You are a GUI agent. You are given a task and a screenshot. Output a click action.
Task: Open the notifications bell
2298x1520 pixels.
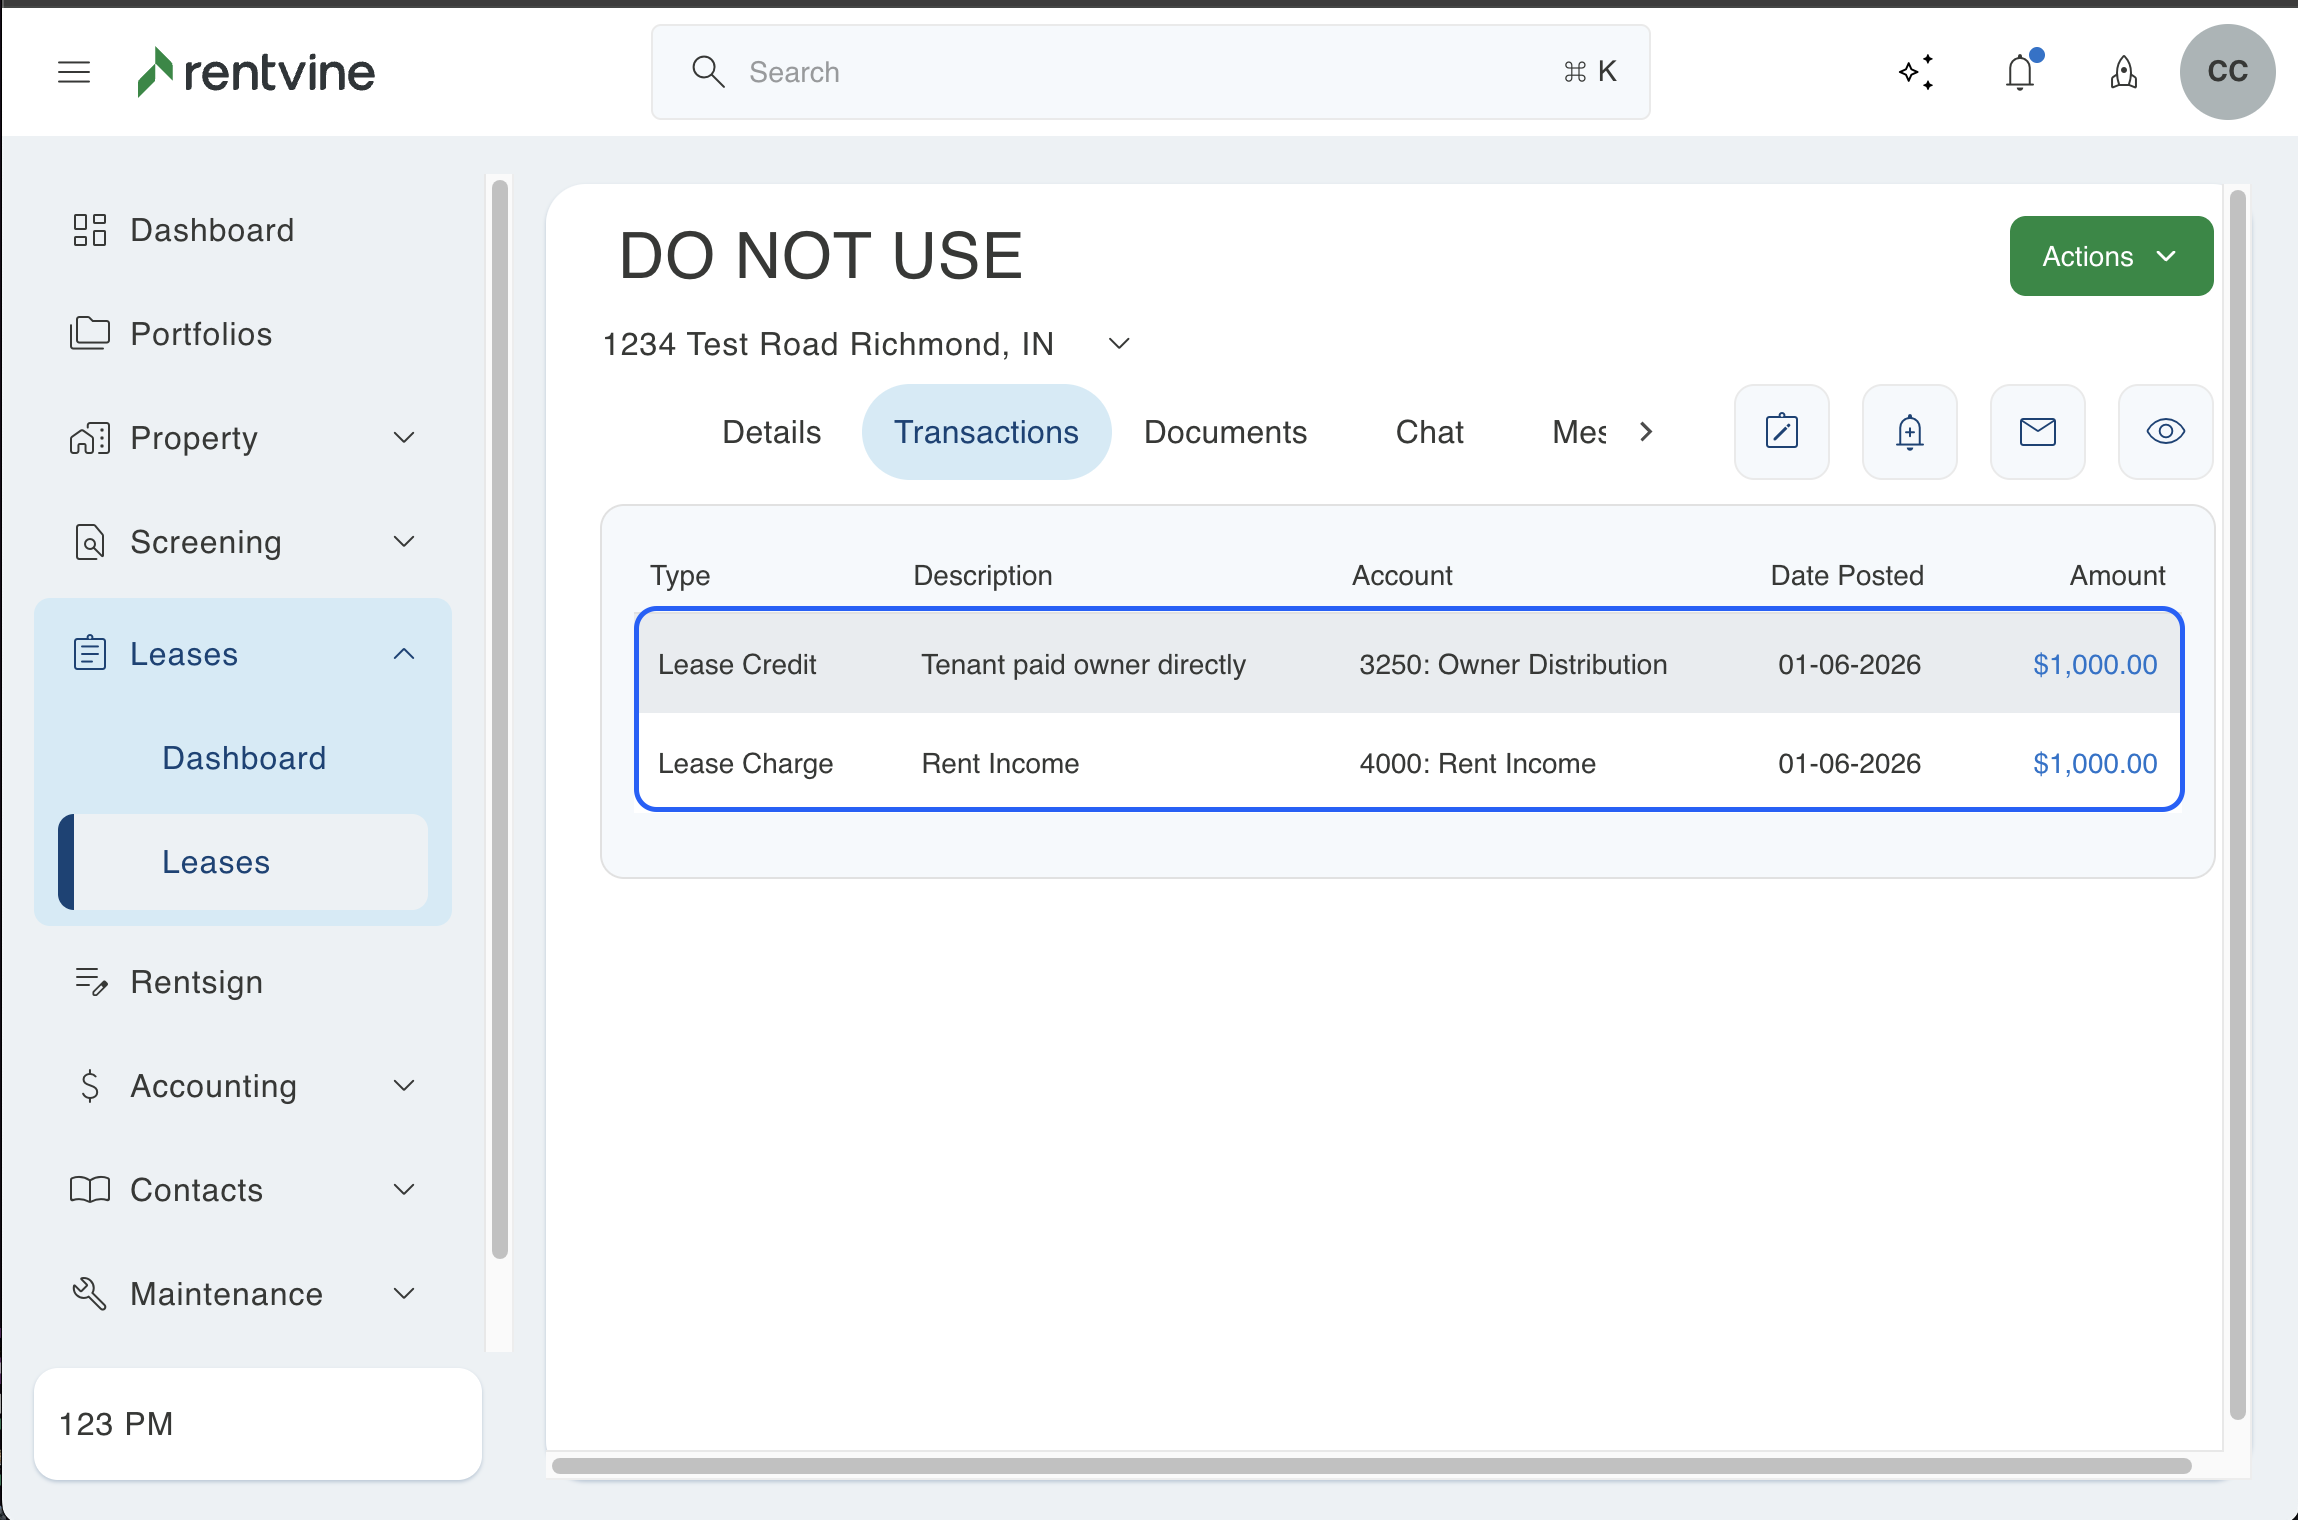[2021, 72]
